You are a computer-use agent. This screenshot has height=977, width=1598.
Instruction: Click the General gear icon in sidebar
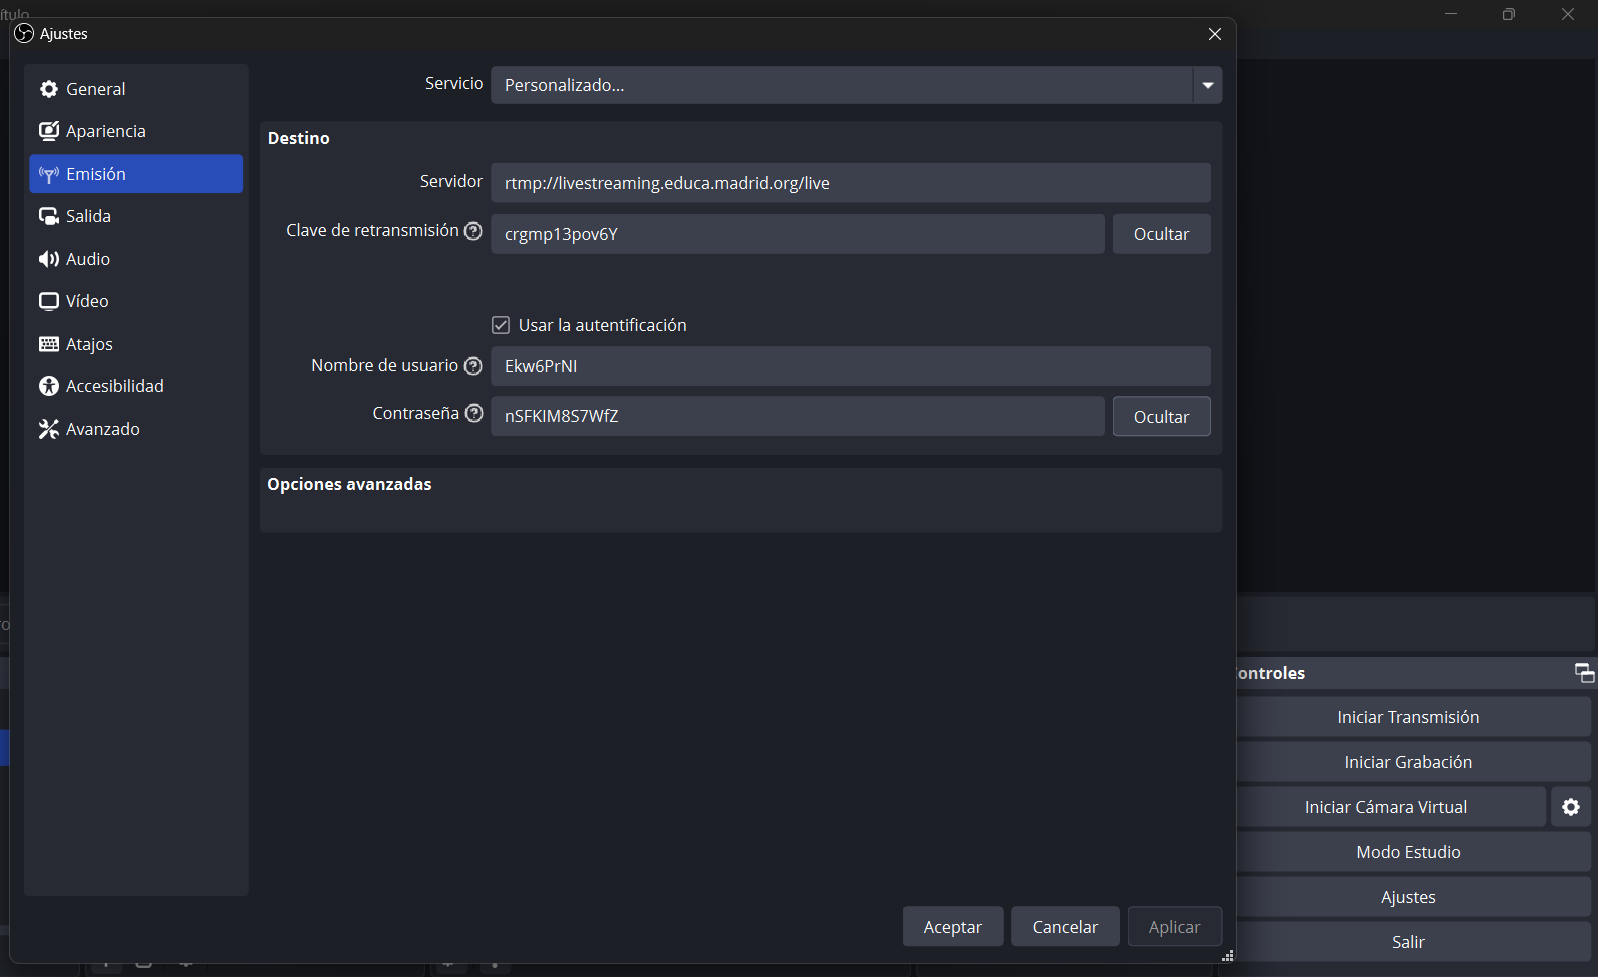click(48, 89)
